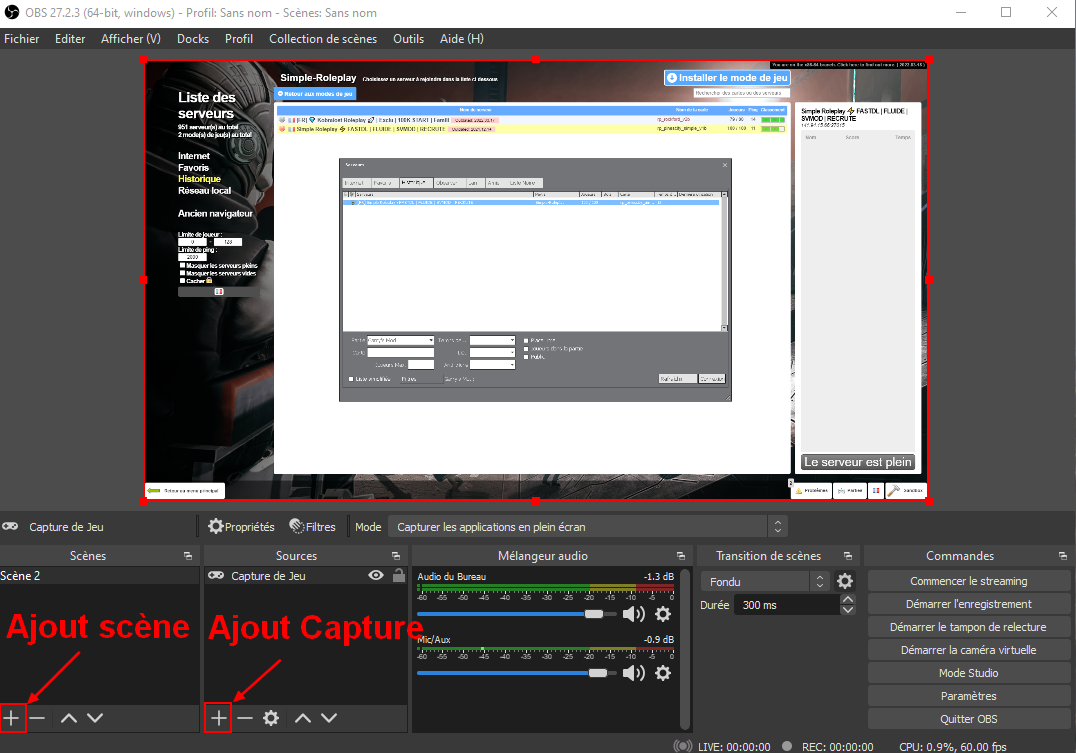Click the gamepad icon in the source toolbar
Image resolution: width=1076 pixels, height=753 pixels.
click(x=10, y=526)
